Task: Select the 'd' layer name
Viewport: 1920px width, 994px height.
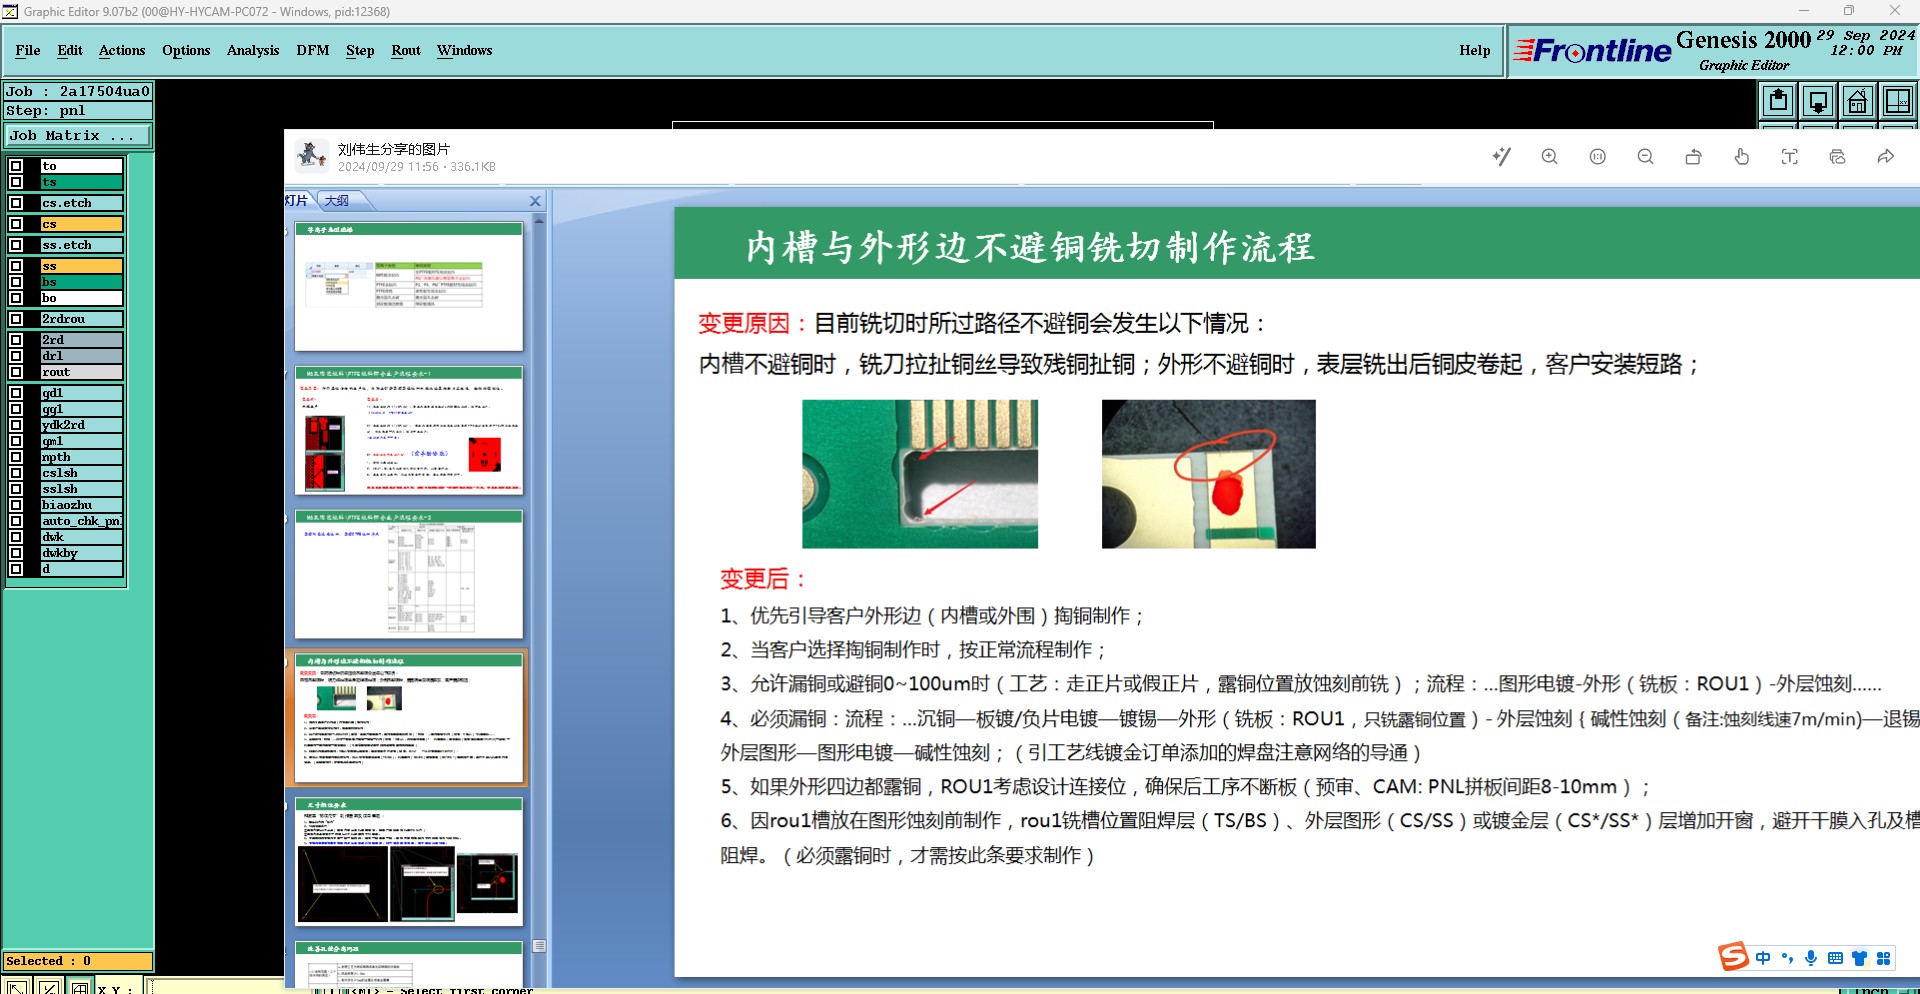Action: pyautogui.click(x=82, y=569)
